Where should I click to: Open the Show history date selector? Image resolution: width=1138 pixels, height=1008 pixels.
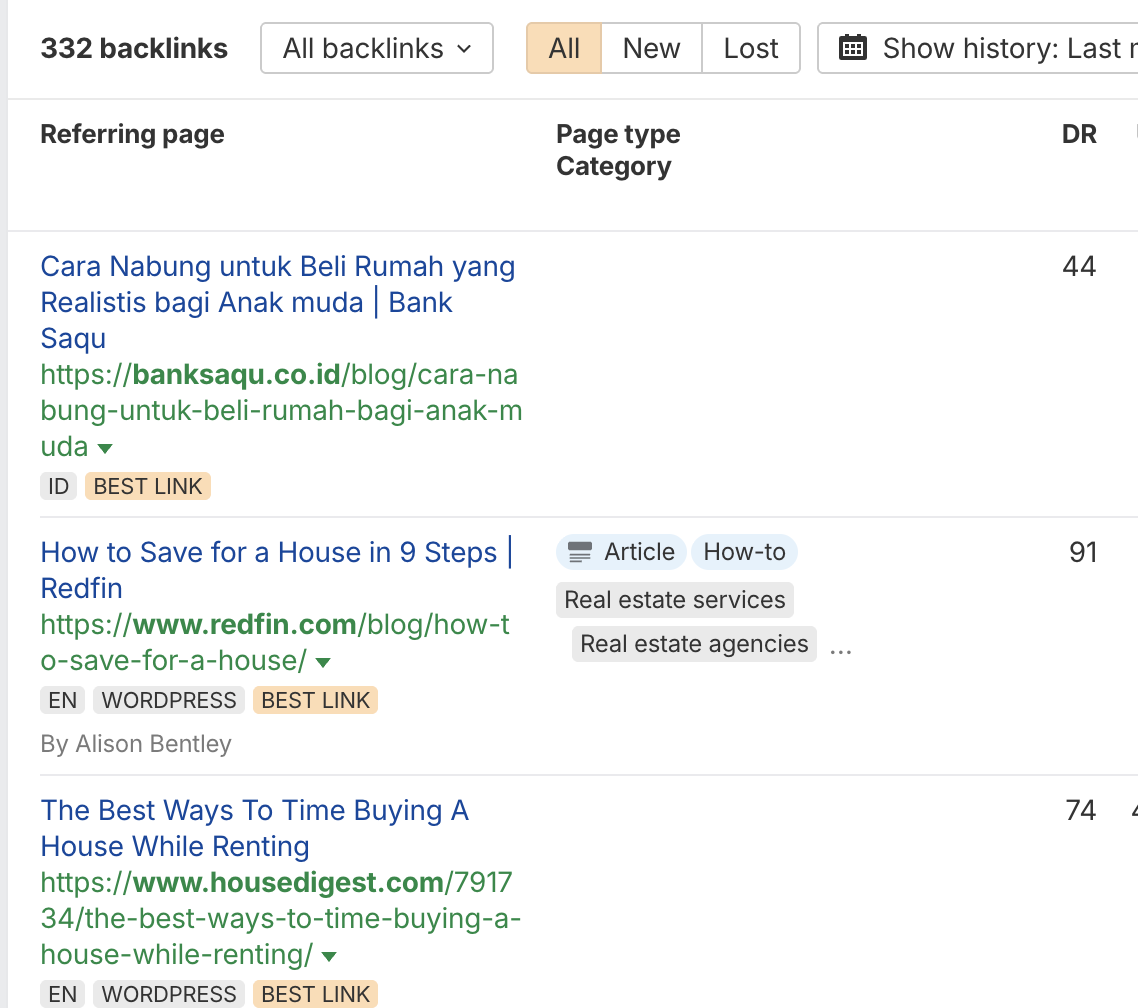[990, 48]
